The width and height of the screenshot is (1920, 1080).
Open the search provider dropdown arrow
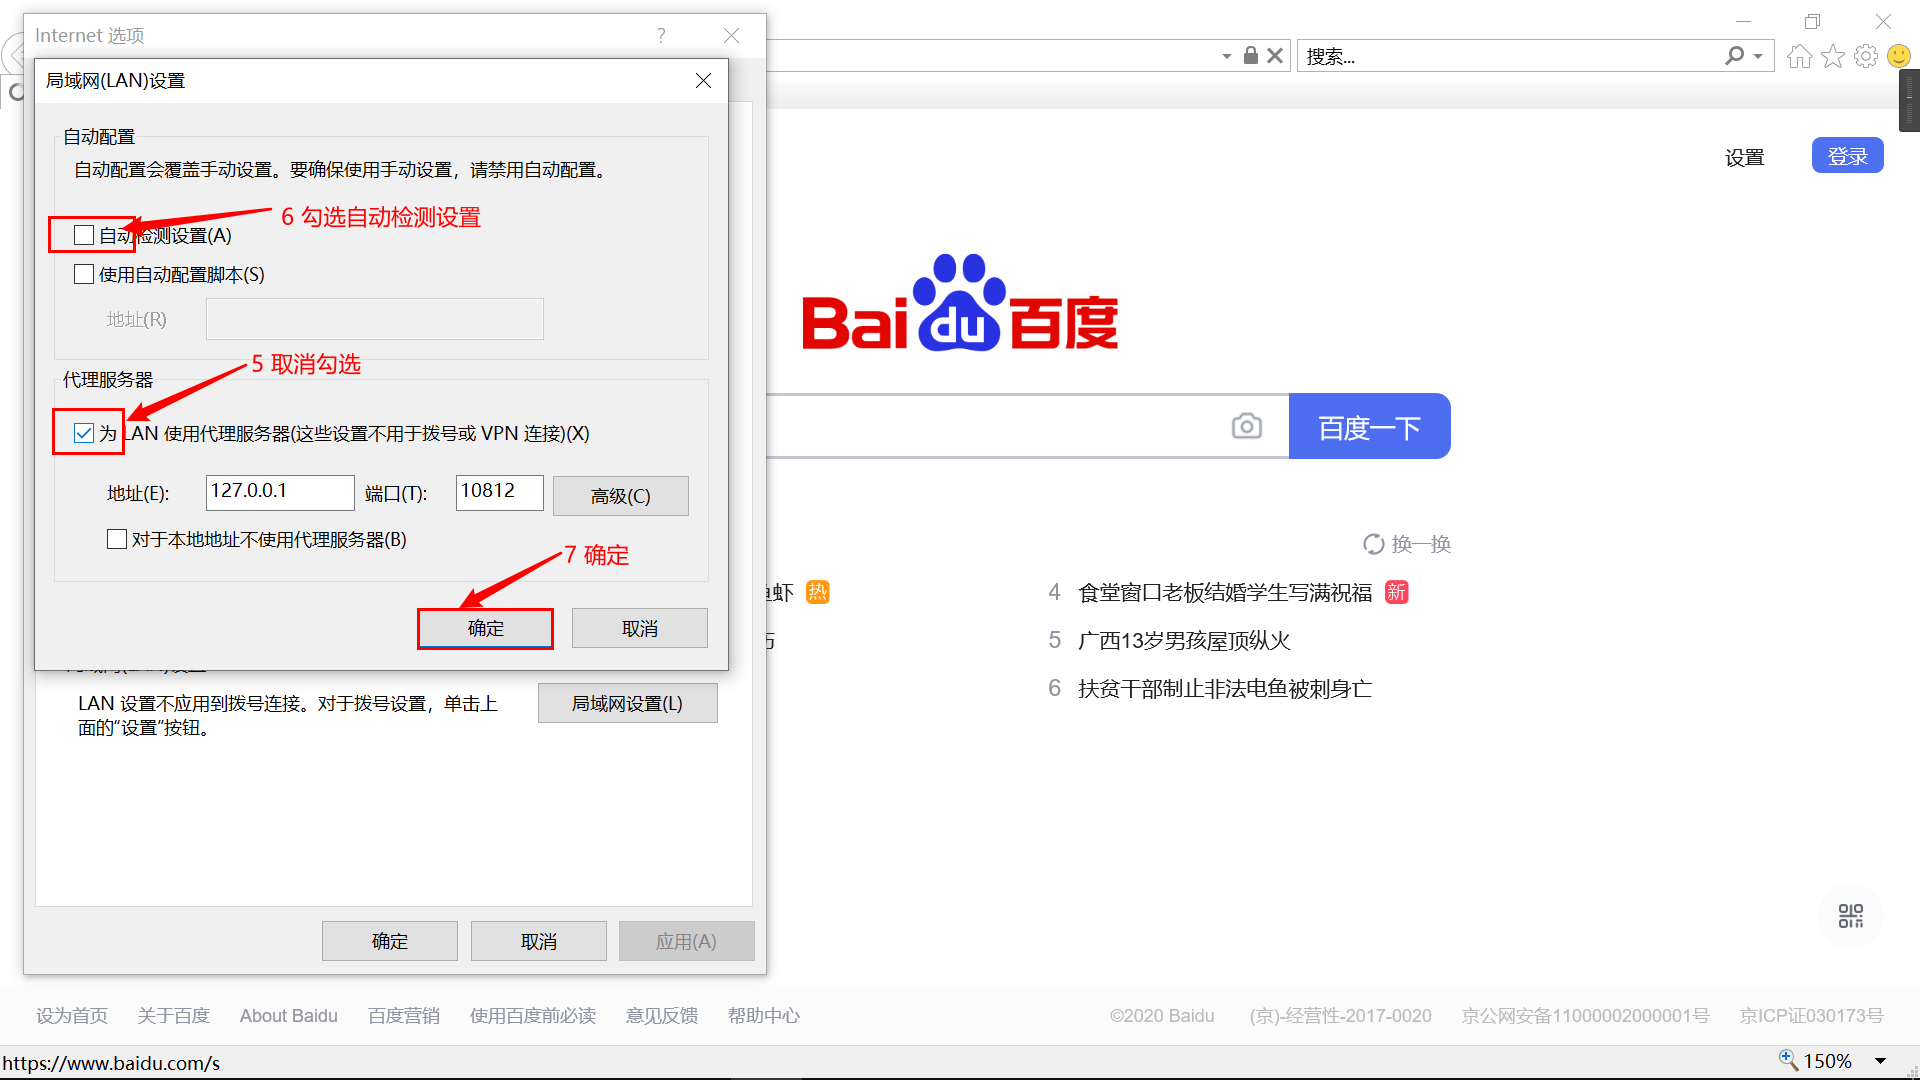coord(1759,57)
